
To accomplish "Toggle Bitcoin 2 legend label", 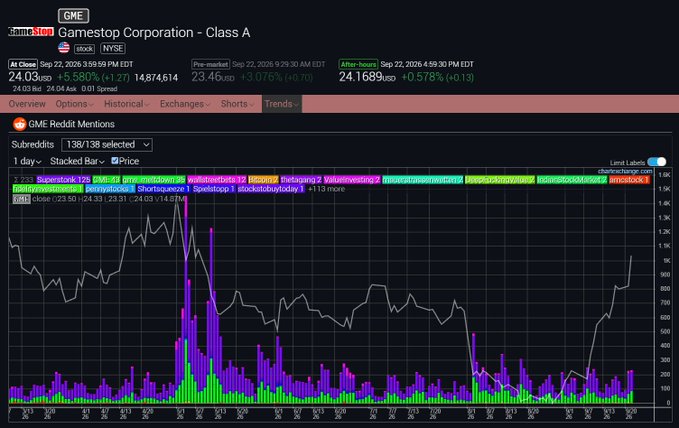I will [x=263, y=179].
